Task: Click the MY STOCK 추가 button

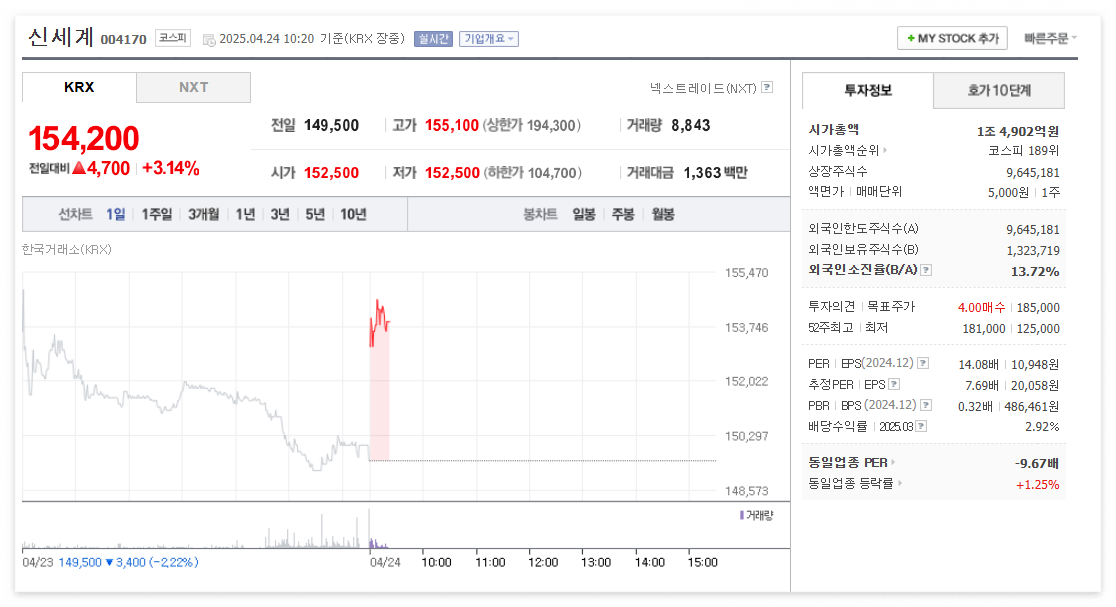Action: coord(952,37)
